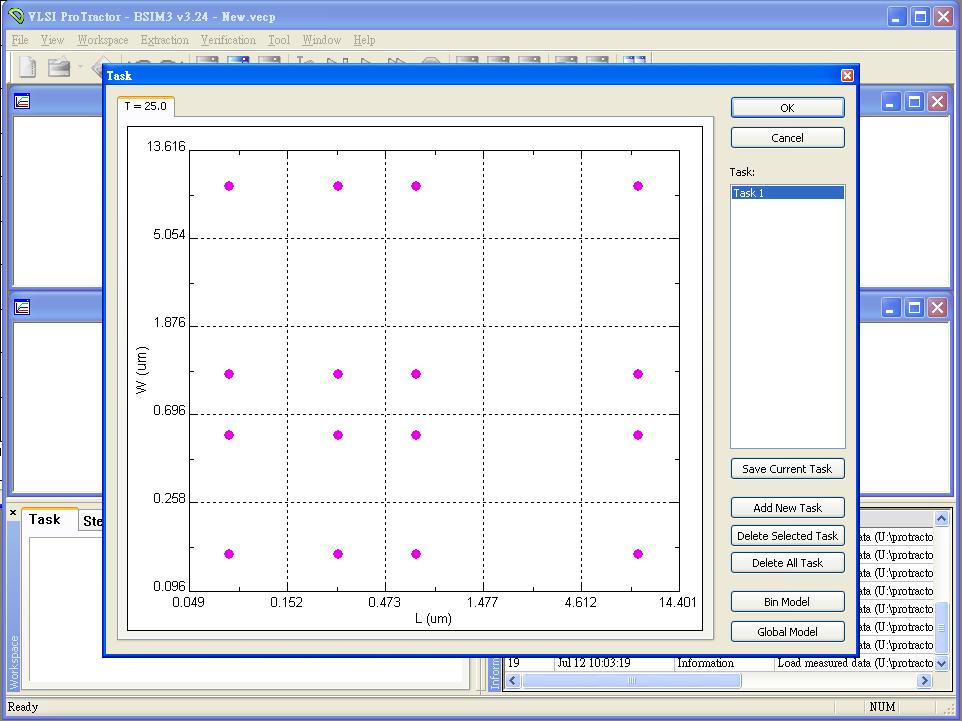Click the Open folder toolbar icon
962x721 pixels.
(59, 67)
